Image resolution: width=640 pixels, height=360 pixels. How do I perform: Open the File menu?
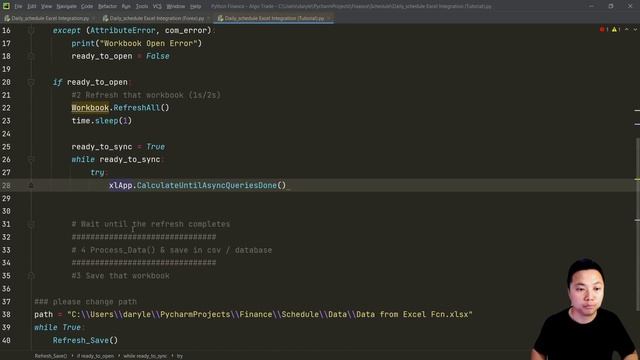click(x=18, y=6)
